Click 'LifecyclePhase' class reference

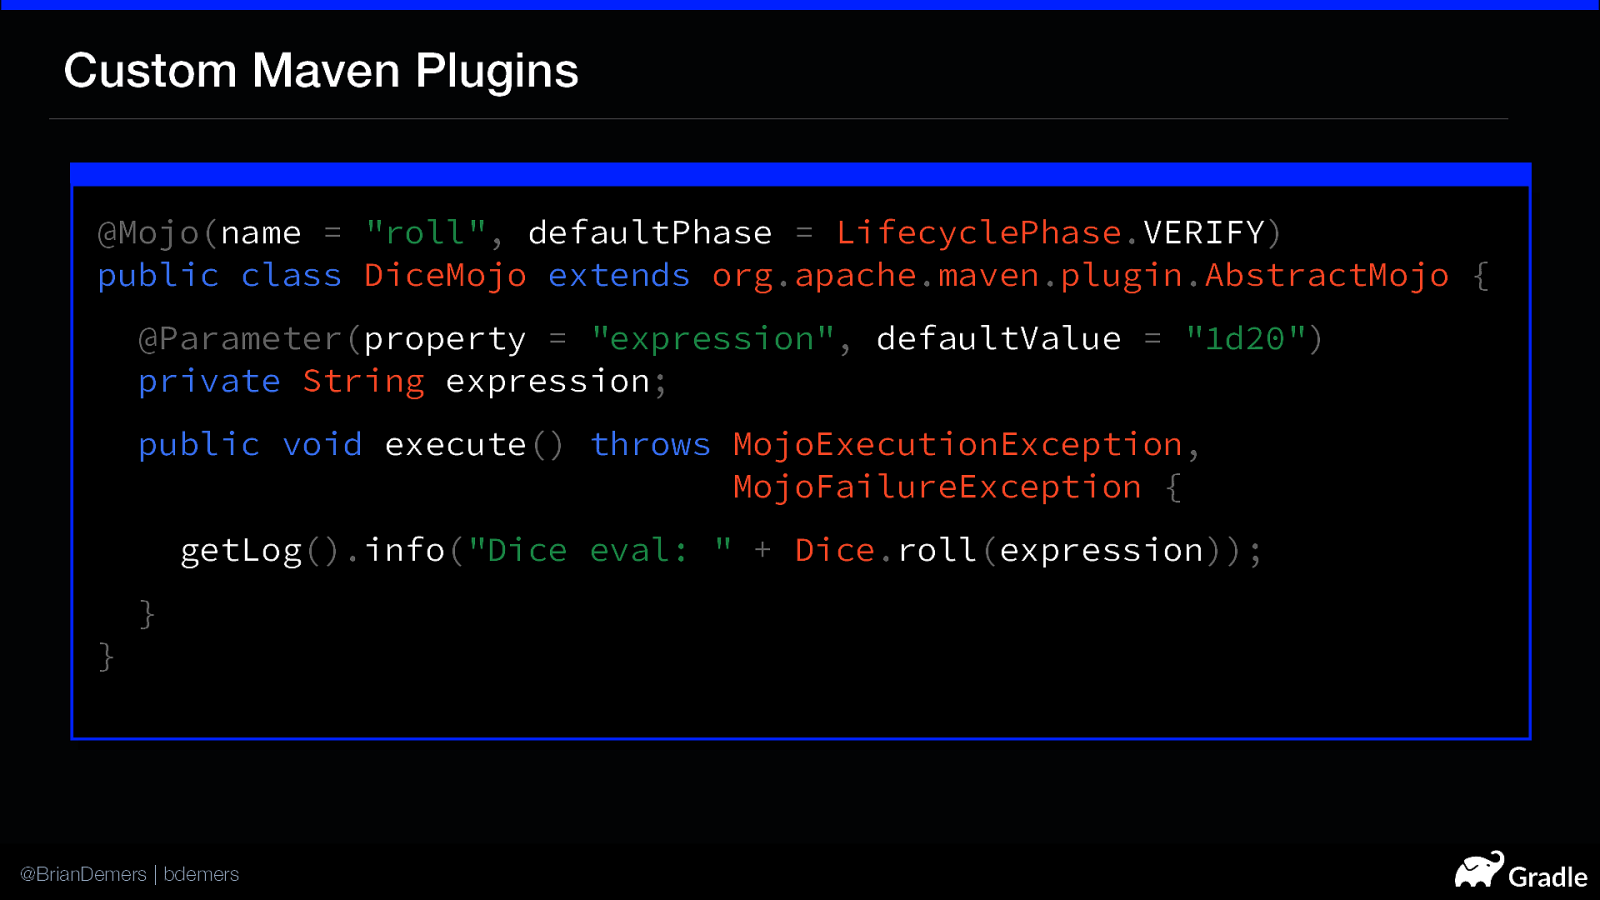tap(979, 233)
